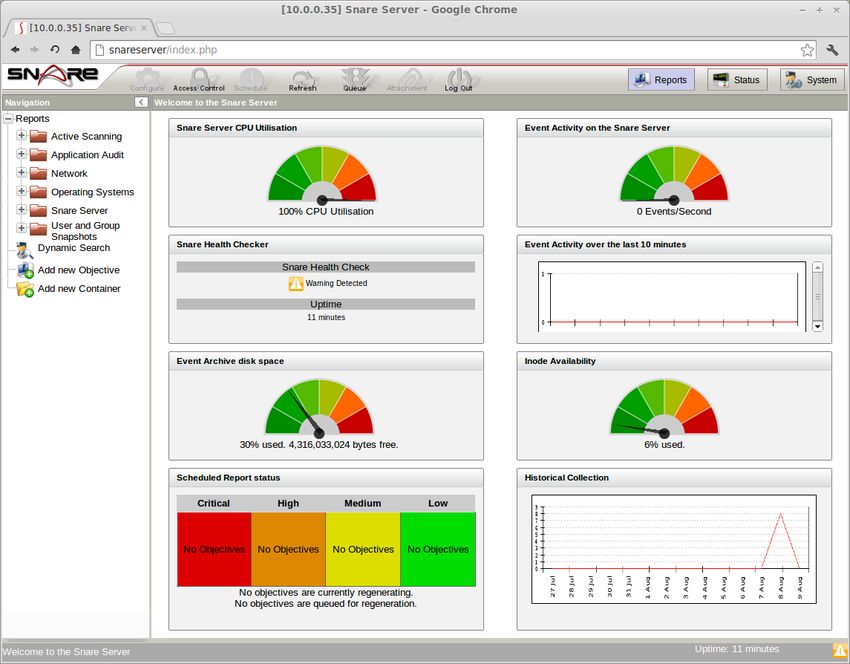Reload the page in Chrome

(x=55, y=50)
